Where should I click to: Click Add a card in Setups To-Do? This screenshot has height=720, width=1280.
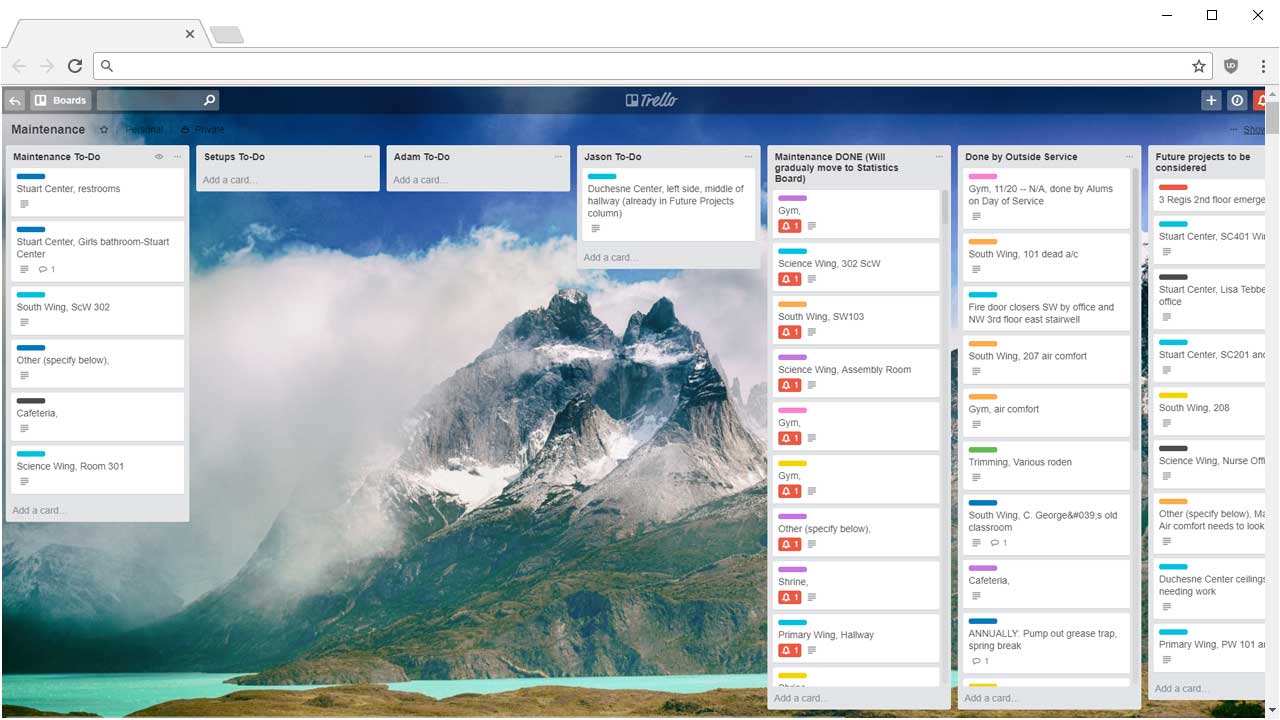tap(230, 180)
